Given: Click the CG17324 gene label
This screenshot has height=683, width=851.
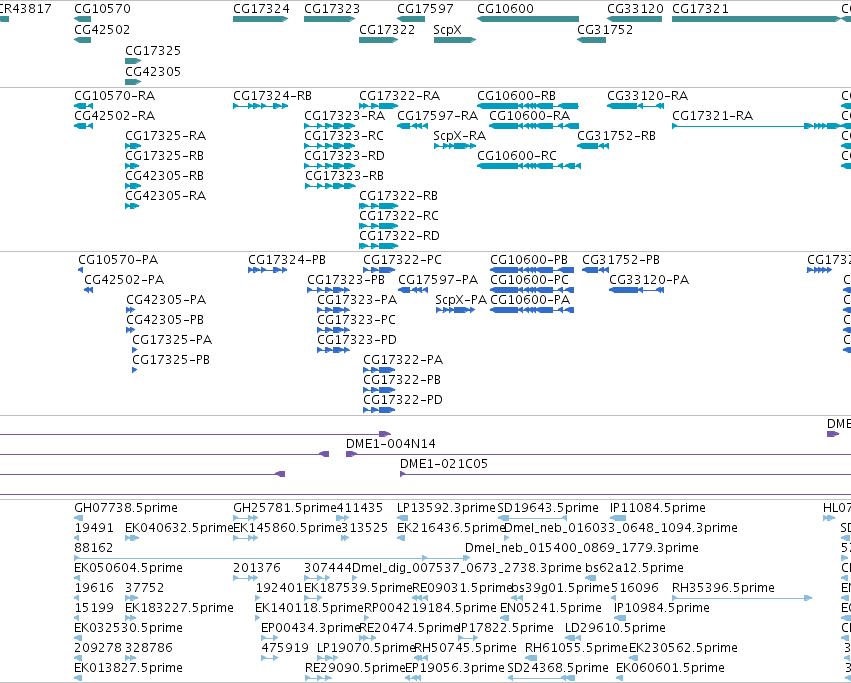Looking at the screenshot, I should point(261,9).
